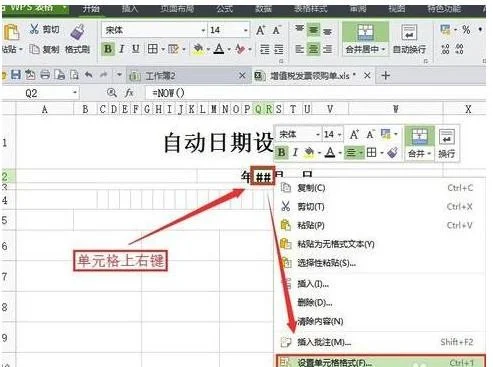The width and height of the screenshot is (493, 367).
Task: Open the mini toolbar font size 14 dropdown
Action: (x=339, y=135)
